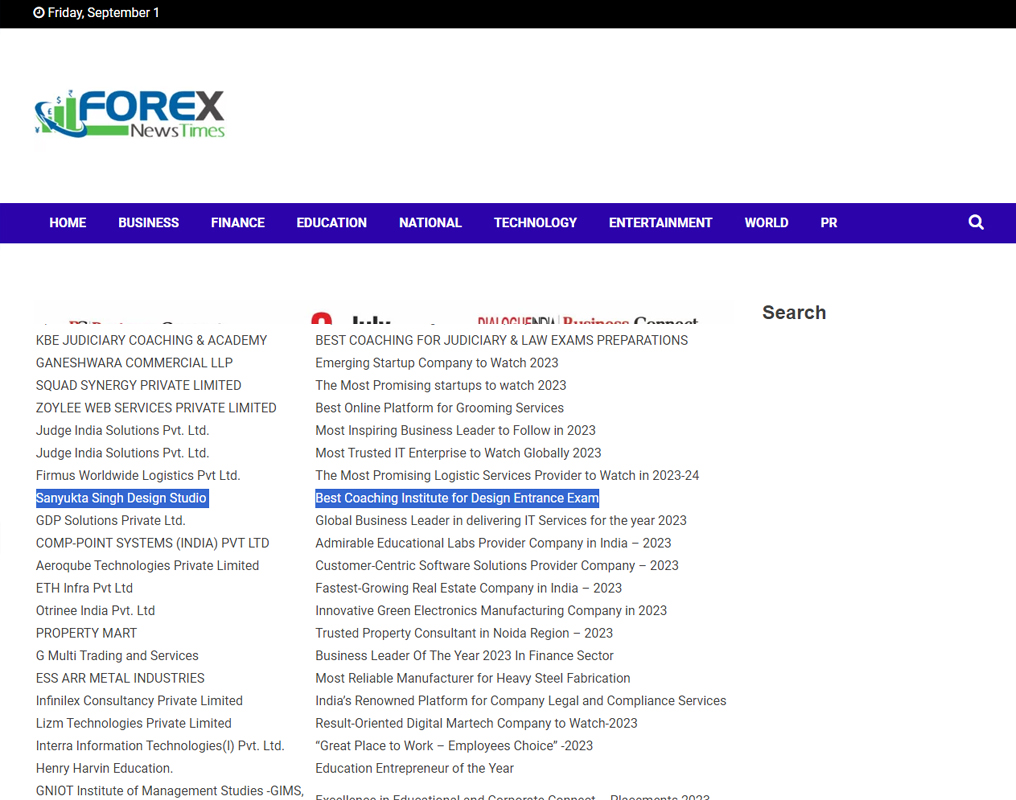Click The Most Promising startups to watch 2023
1016x800 pixels.
click(x=441, y=385)
